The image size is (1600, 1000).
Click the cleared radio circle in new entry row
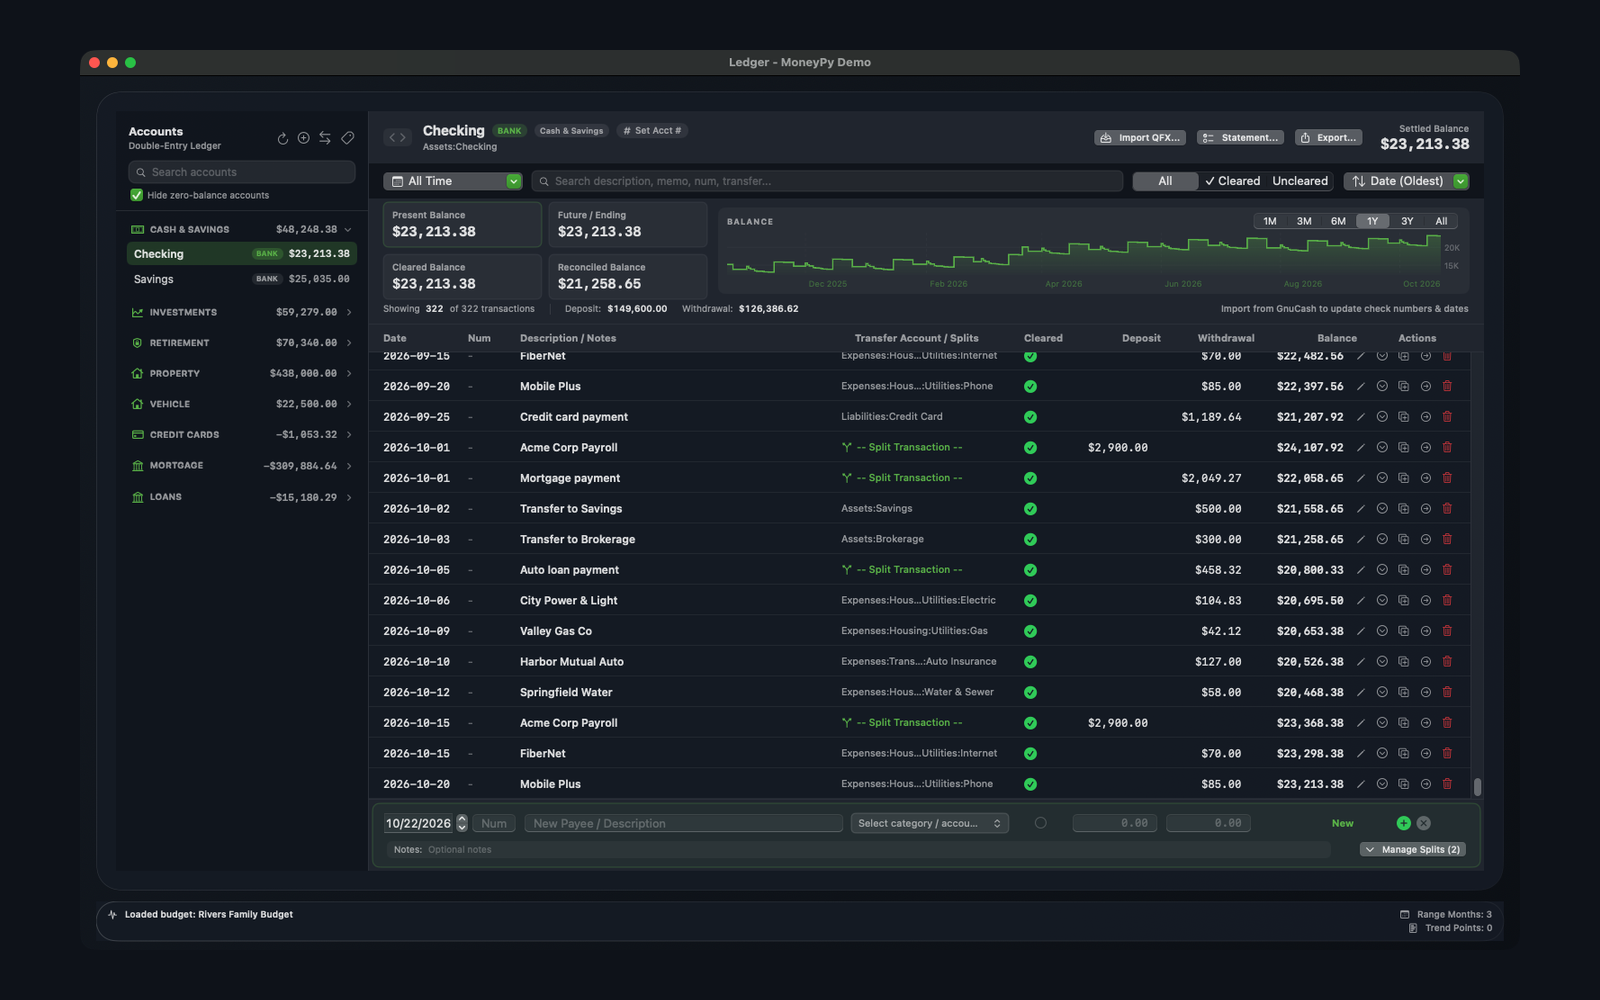click(x=1041, y=823)
